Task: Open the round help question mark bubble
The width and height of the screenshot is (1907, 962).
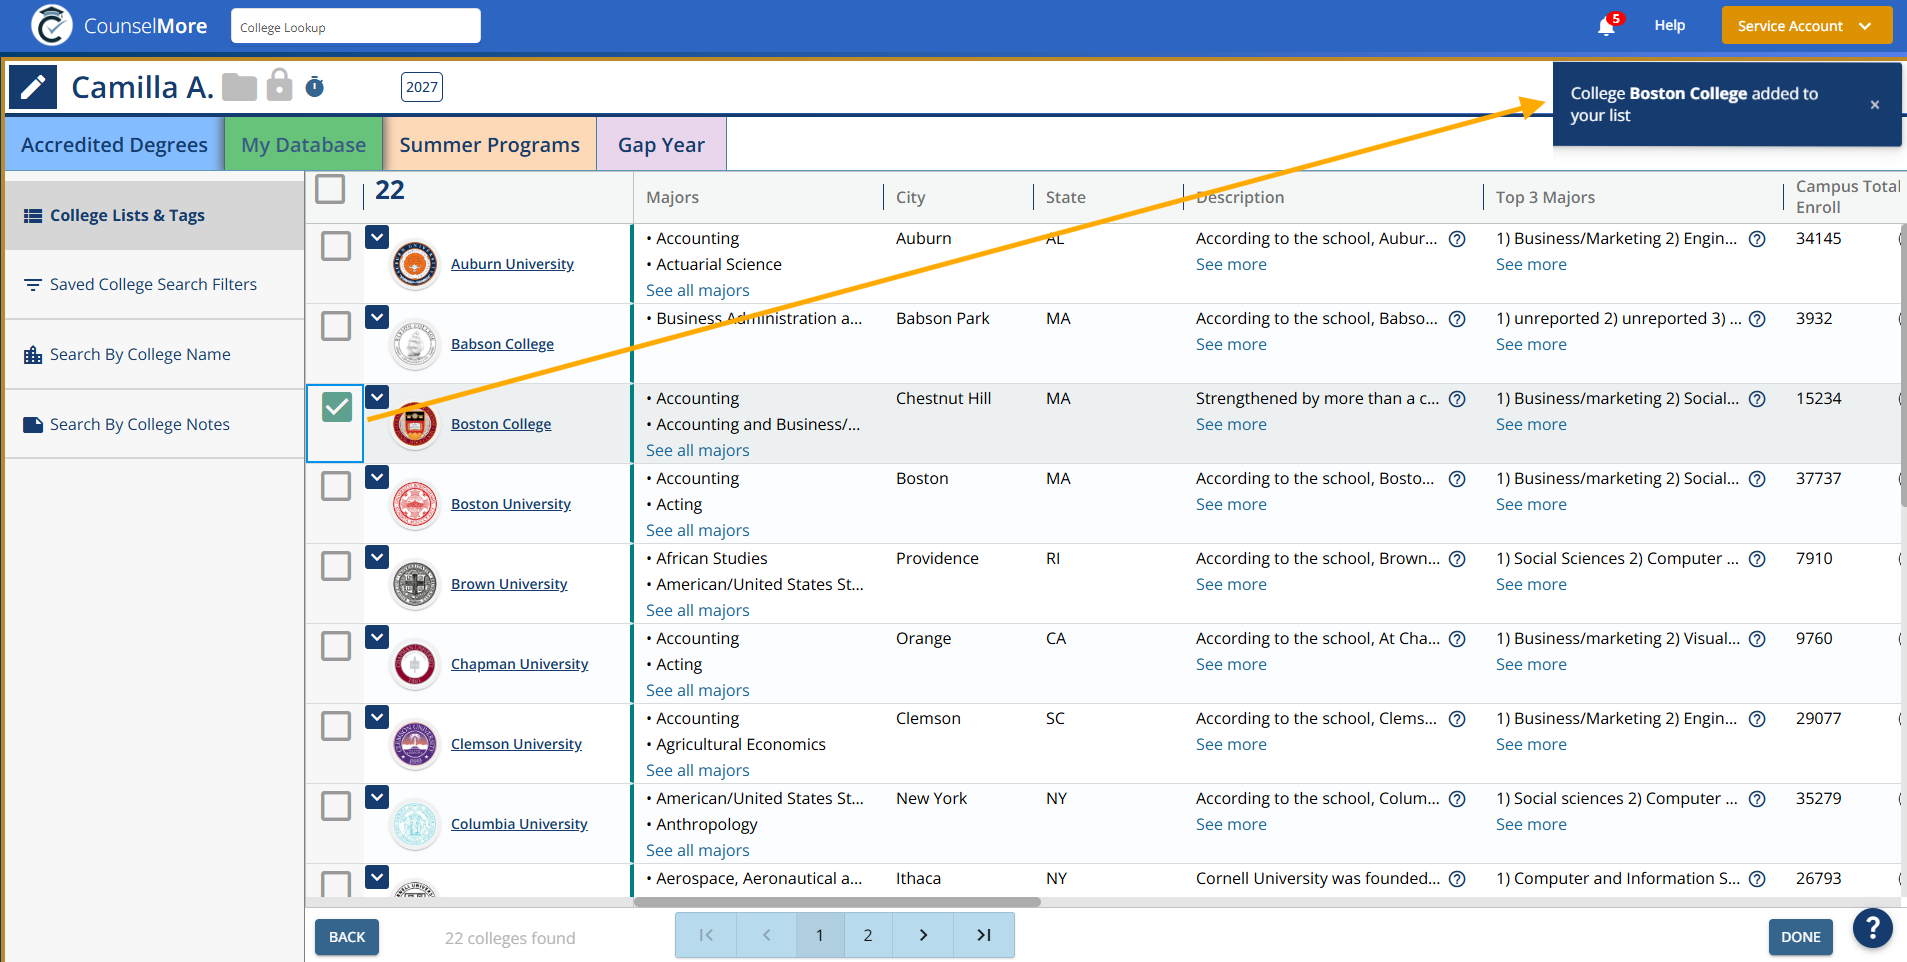Action: [1872, 928]
